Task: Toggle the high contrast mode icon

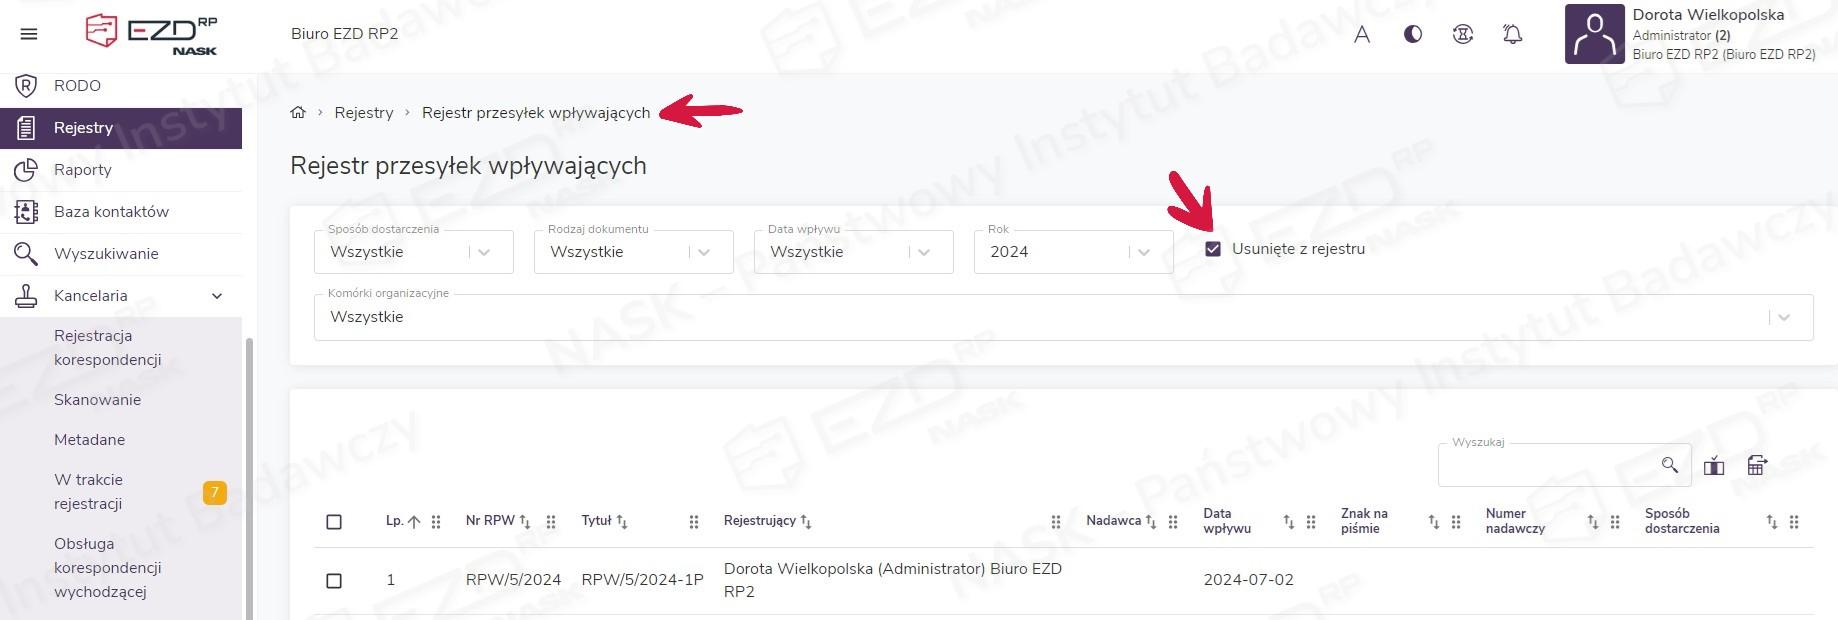Action: click(1412, 35)
